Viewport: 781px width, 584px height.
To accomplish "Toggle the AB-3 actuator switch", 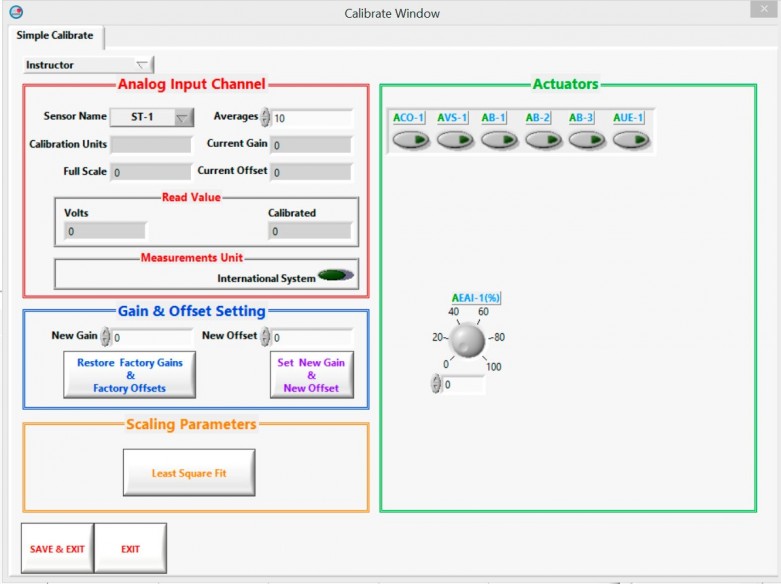I will 587,140.
